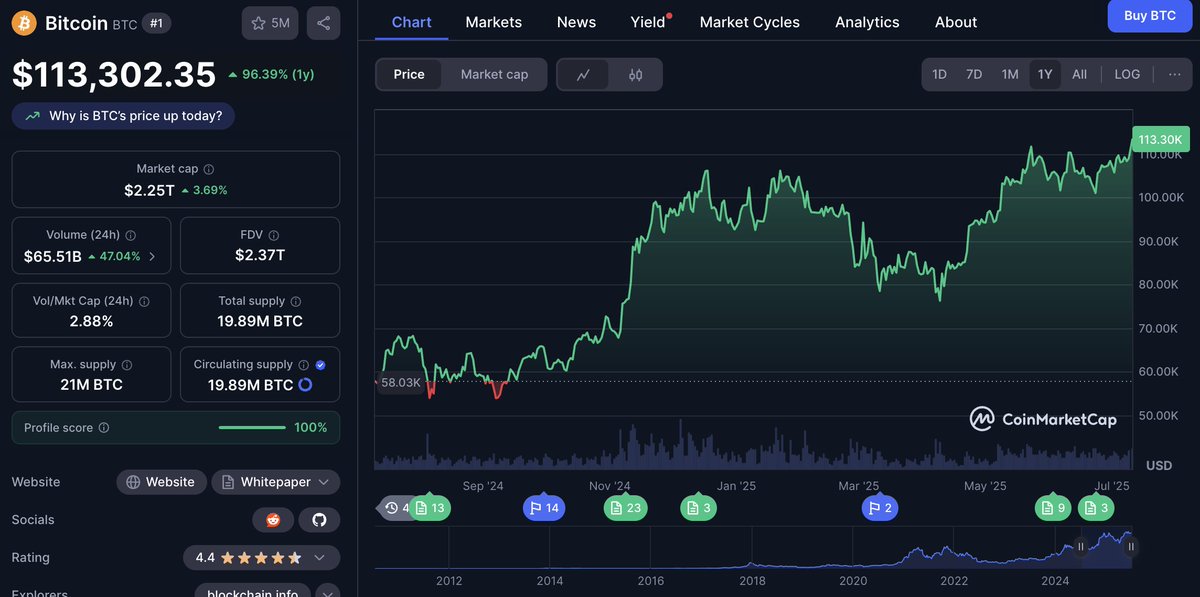The width and height of the screenshot is (1200, 597).
Task: Toggle the Price view button
Action: click(x=409, y=74)
